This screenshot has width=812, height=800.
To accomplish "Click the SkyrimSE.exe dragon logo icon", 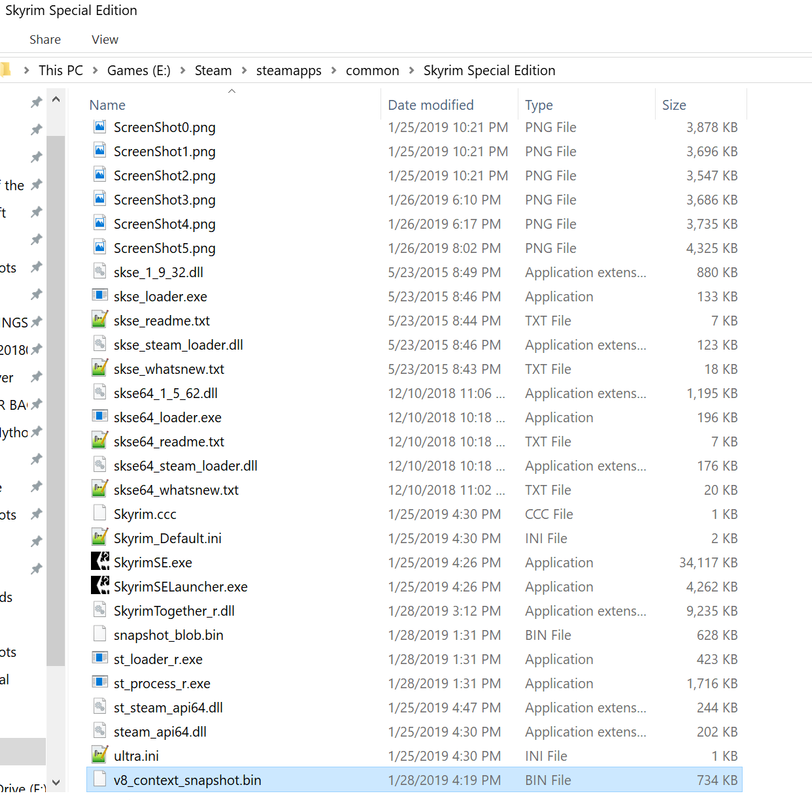I will tap(100, 561).
